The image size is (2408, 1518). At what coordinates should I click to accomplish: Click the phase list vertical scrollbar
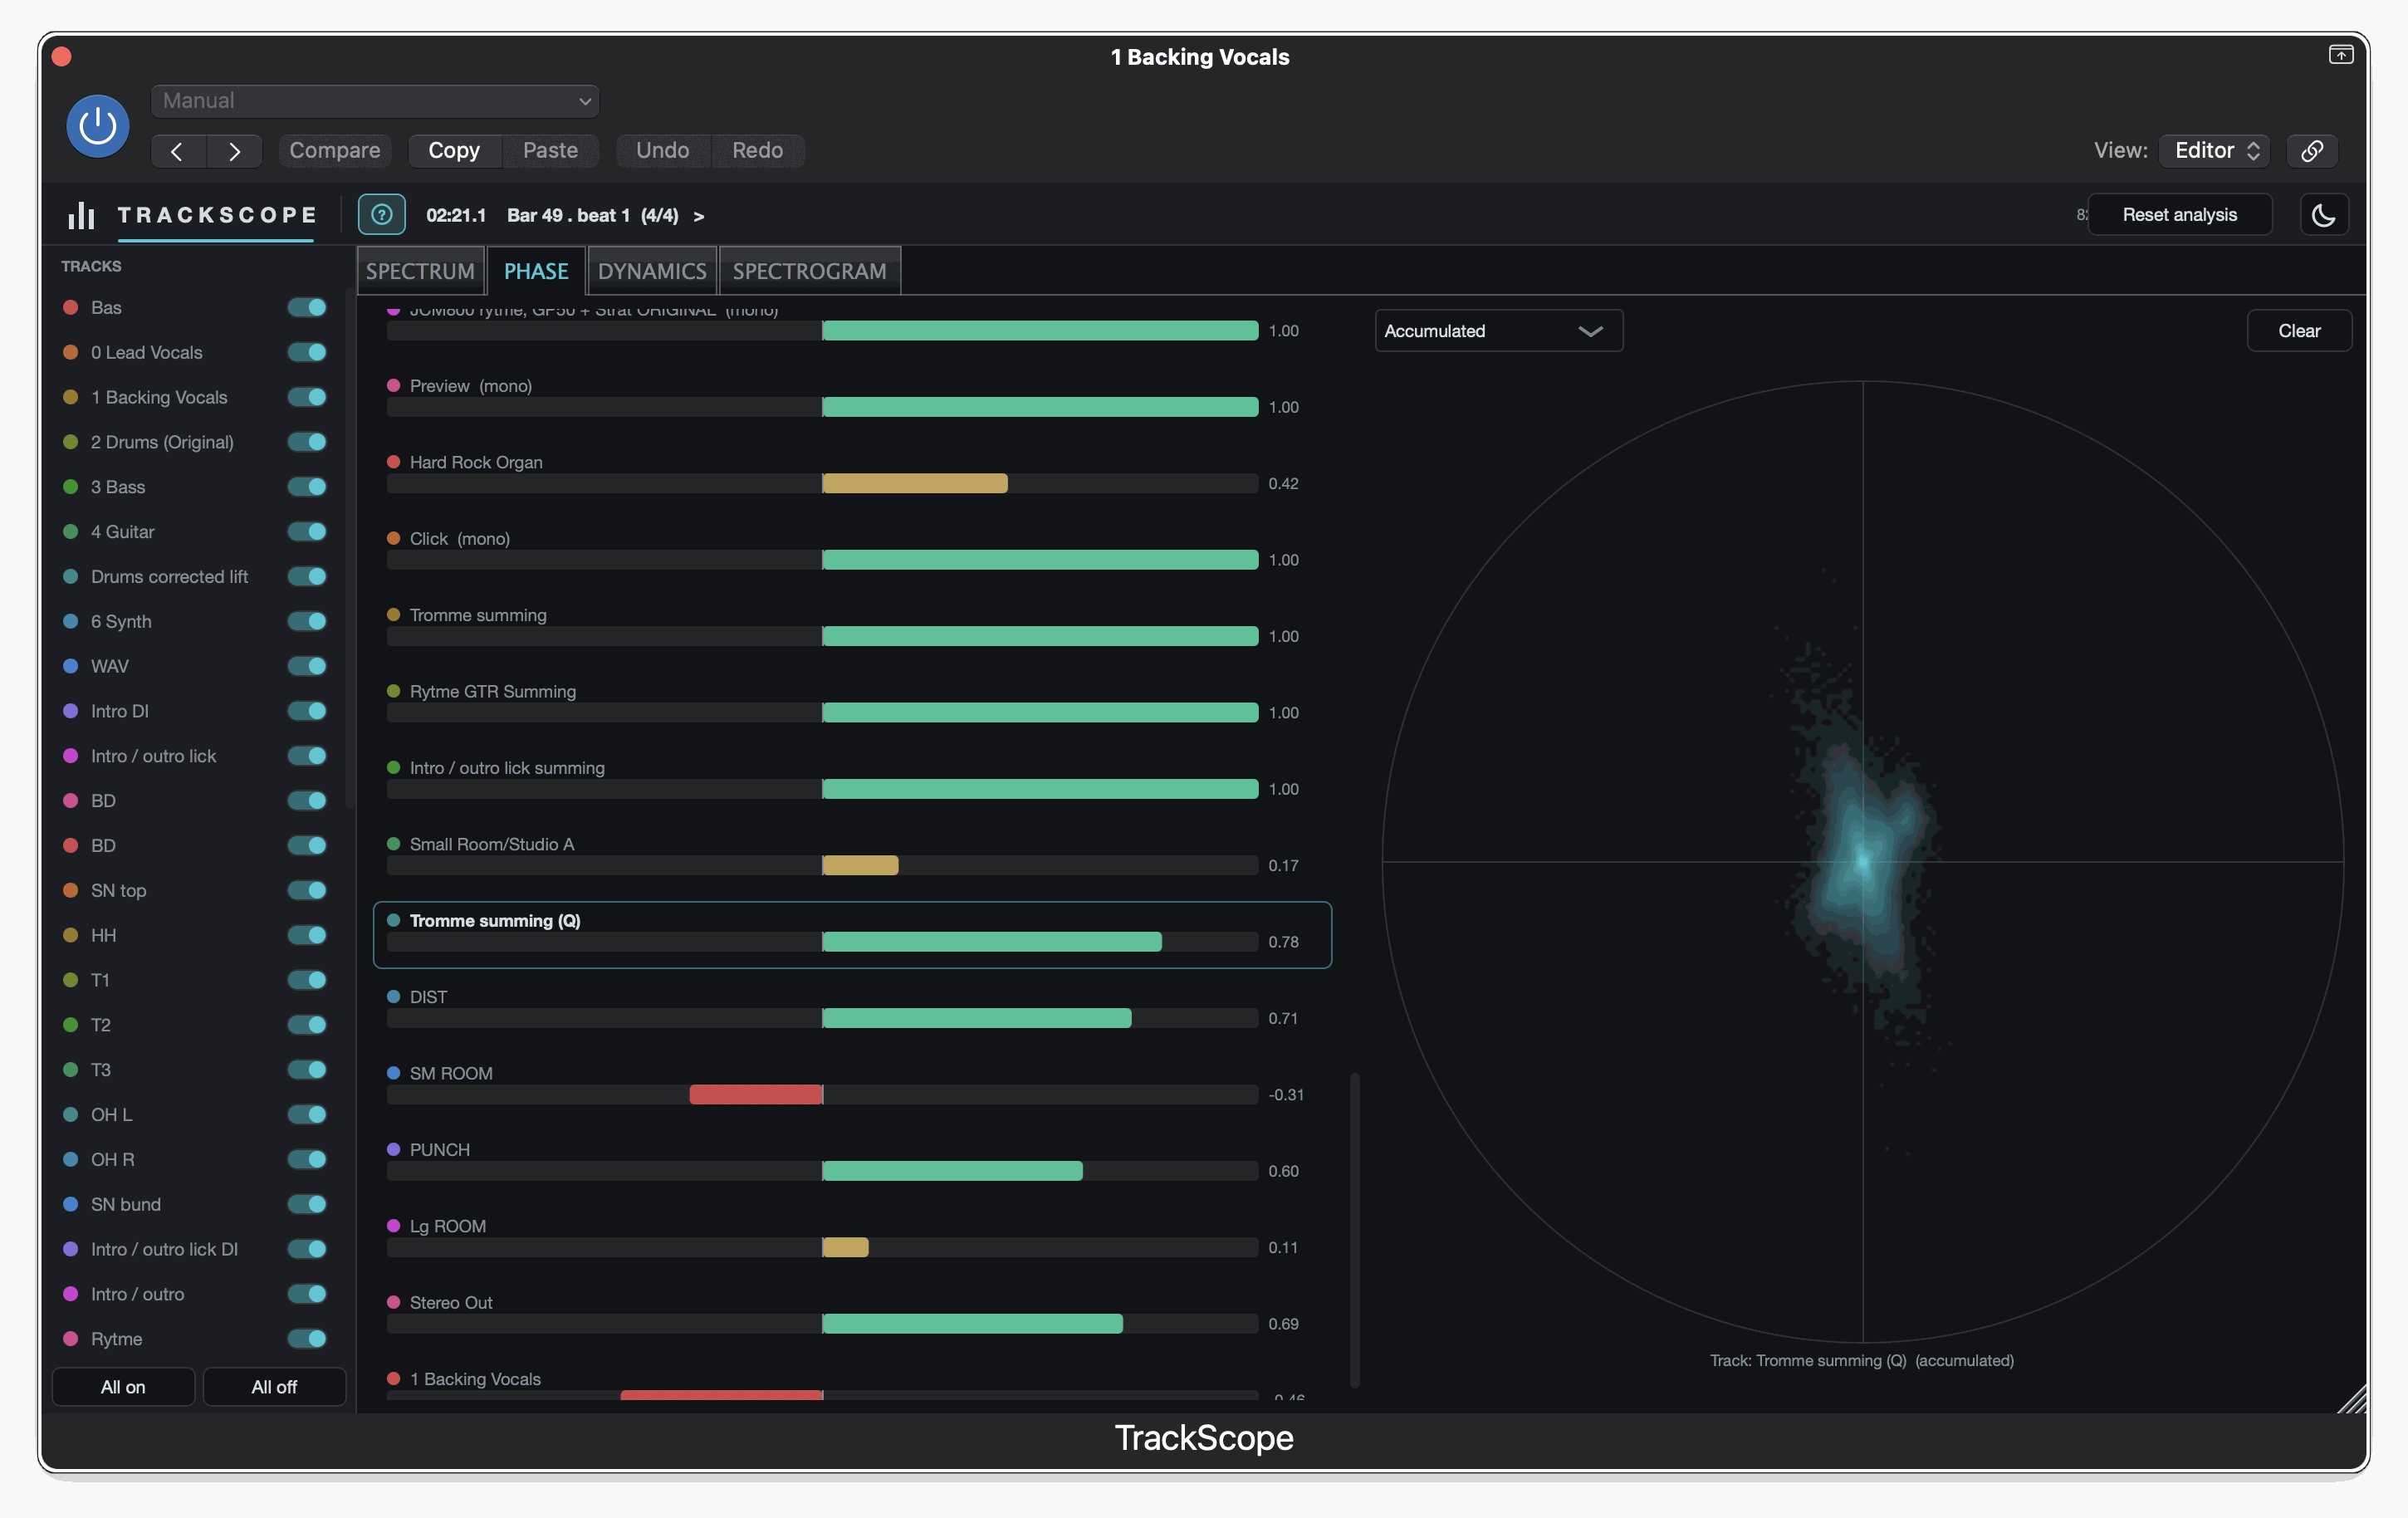pyautogui.click(x=1355, y=1230)
